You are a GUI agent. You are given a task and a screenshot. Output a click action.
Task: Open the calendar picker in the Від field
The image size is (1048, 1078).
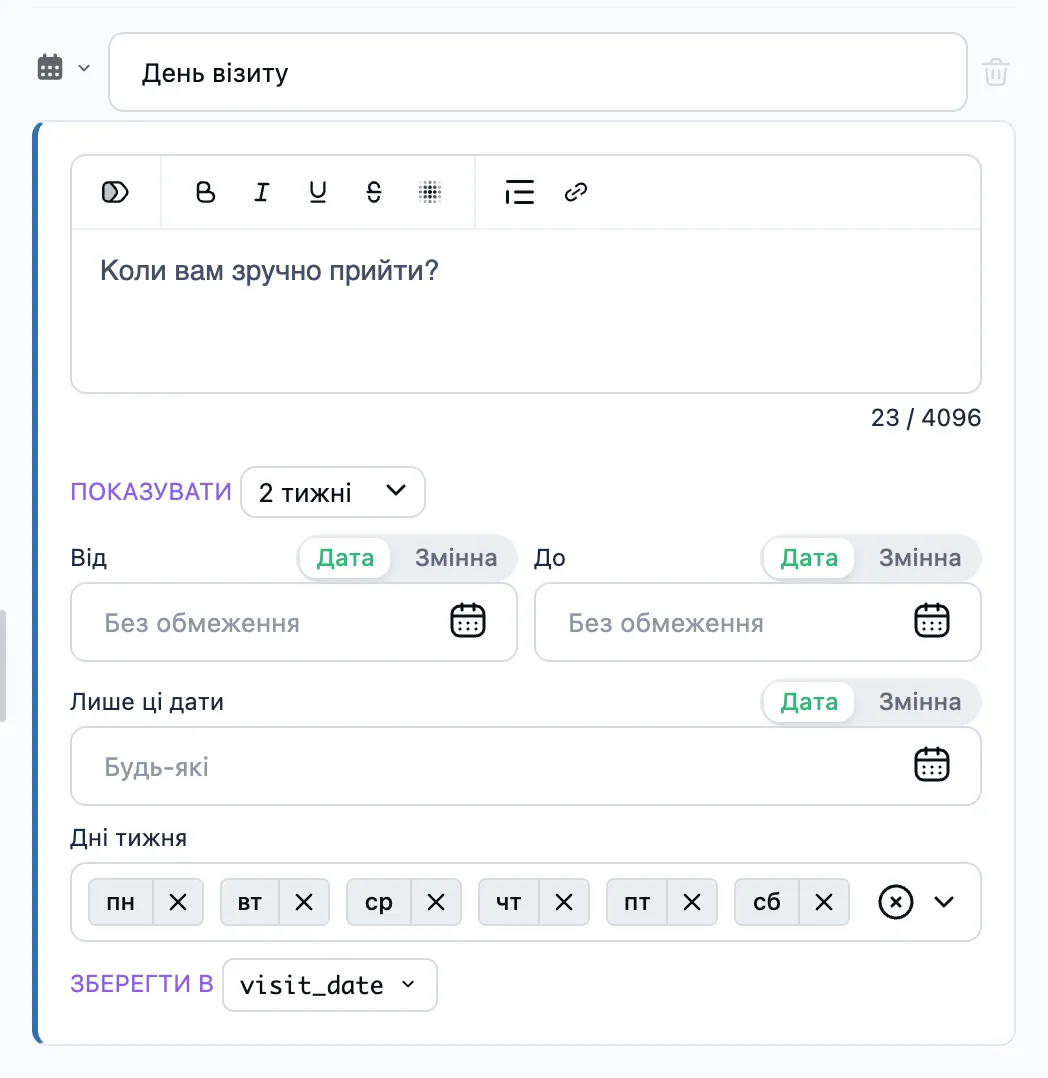pos(468,621)
